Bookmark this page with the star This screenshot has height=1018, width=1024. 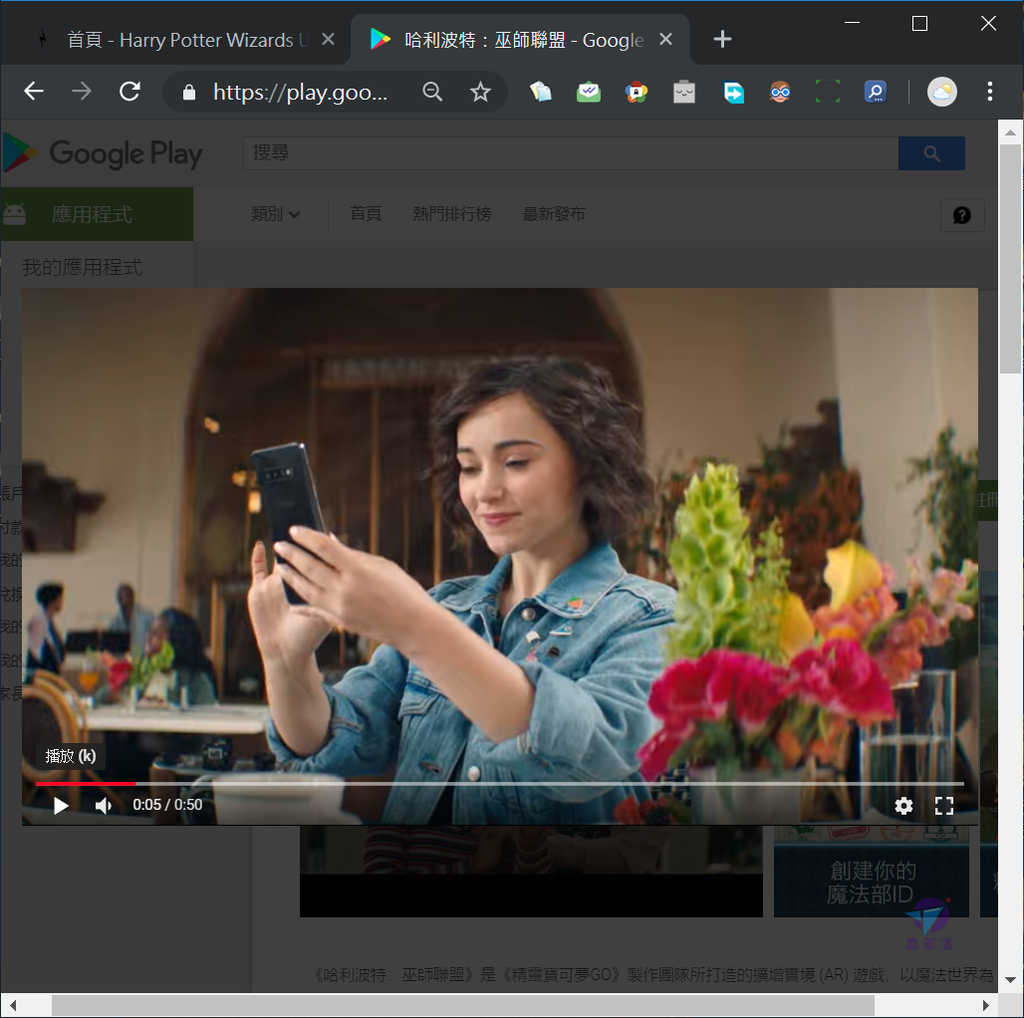click(480, 91)
